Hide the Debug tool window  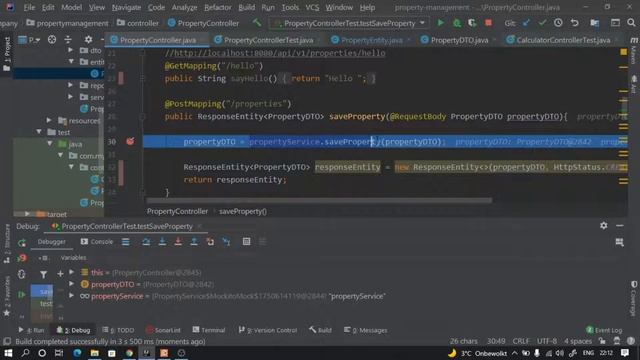click(620, 225)
